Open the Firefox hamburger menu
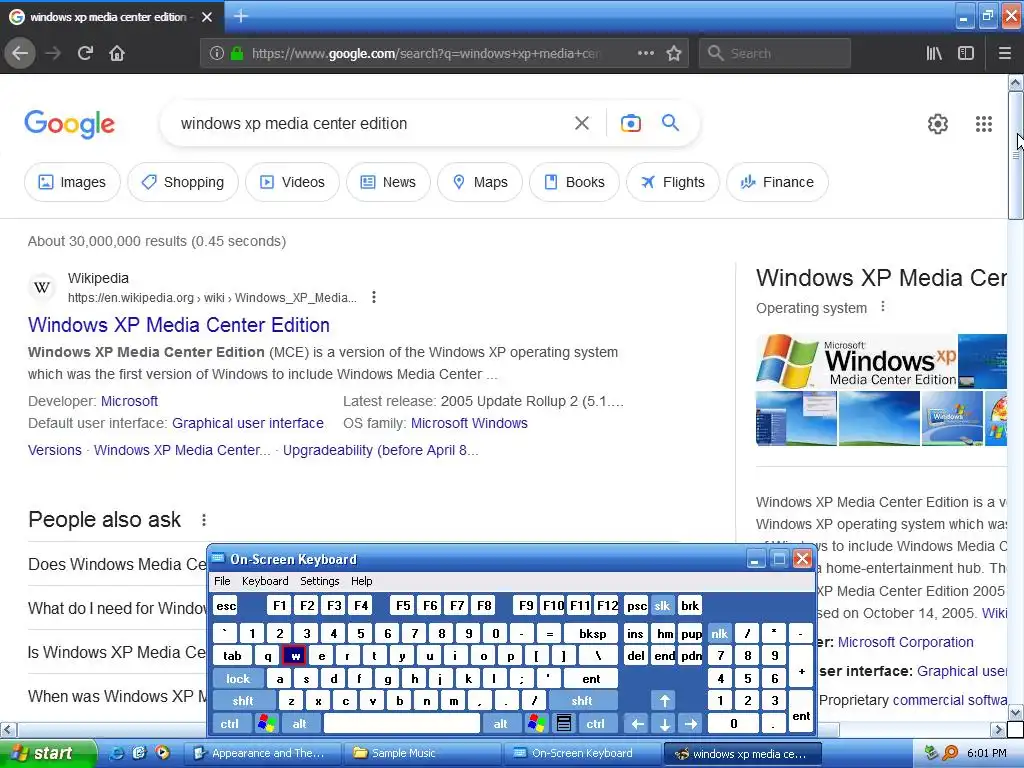Screen dimensions: 1024x768 coord(1005,53)
